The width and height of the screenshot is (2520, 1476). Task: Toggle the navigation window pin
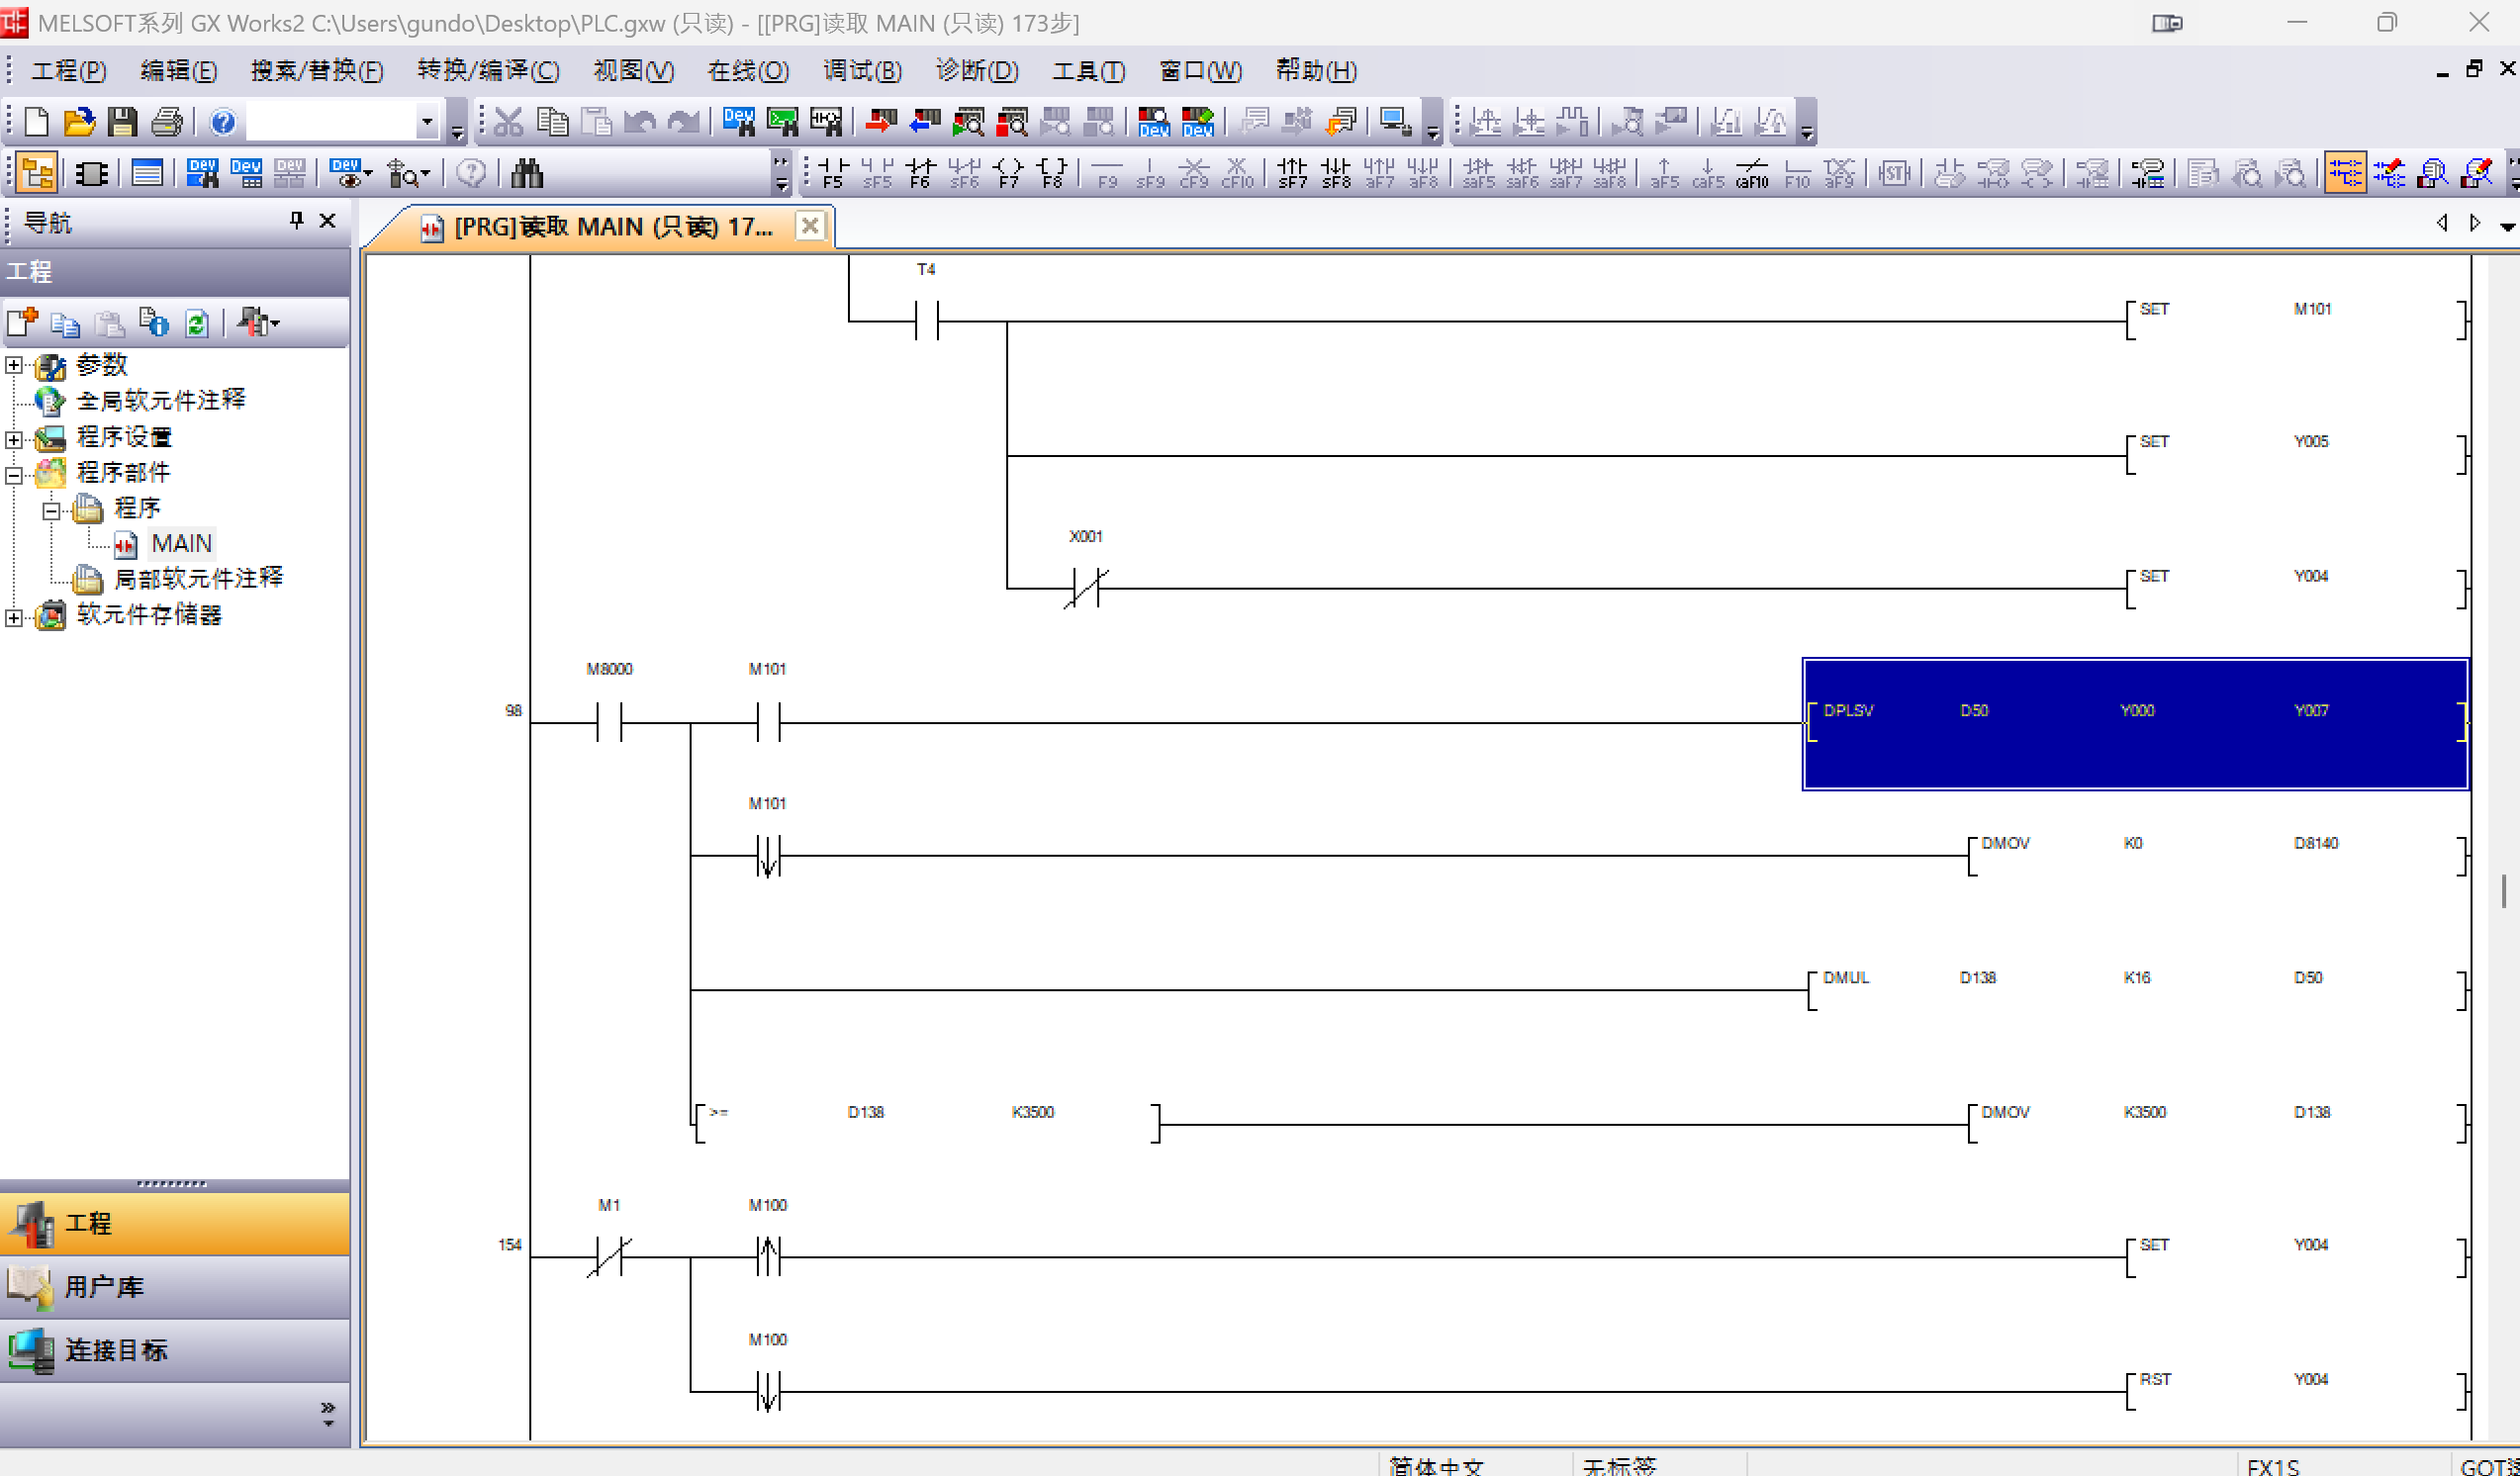296,220
